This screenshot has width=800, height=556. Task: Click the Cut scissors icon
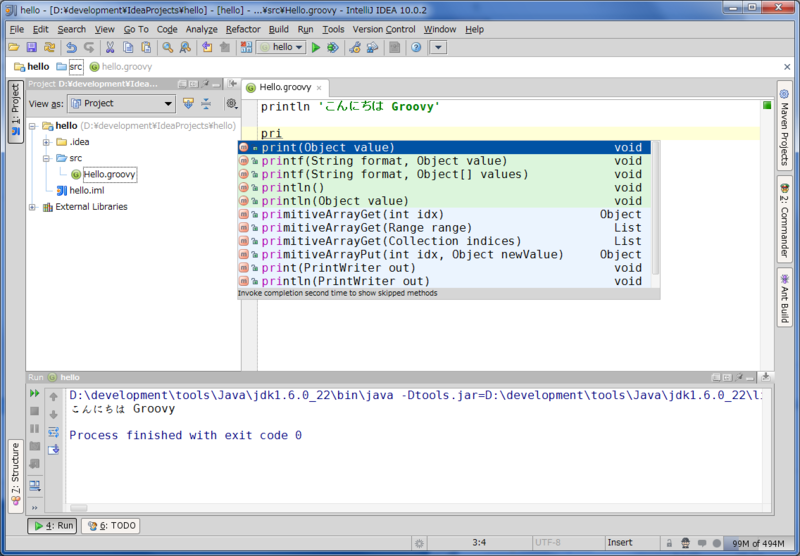click(110, 47)
